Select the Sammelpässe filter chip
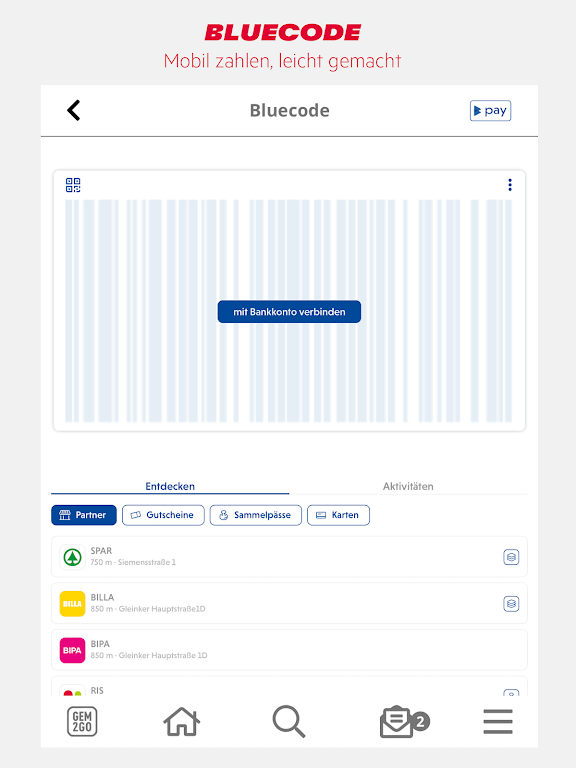The height and width of the screenshot is (768, 576). pyautogui.click(x=256, y=515)
